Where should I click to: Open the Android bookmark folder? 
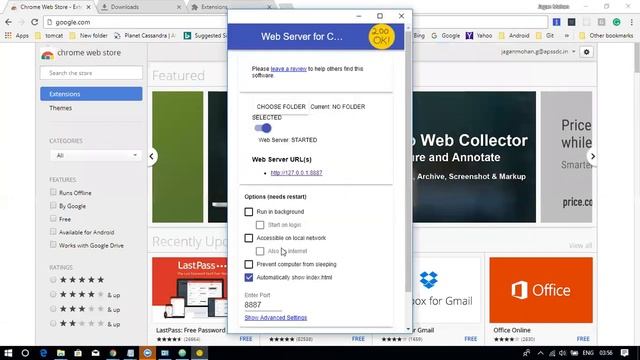[x=514, y=36]
